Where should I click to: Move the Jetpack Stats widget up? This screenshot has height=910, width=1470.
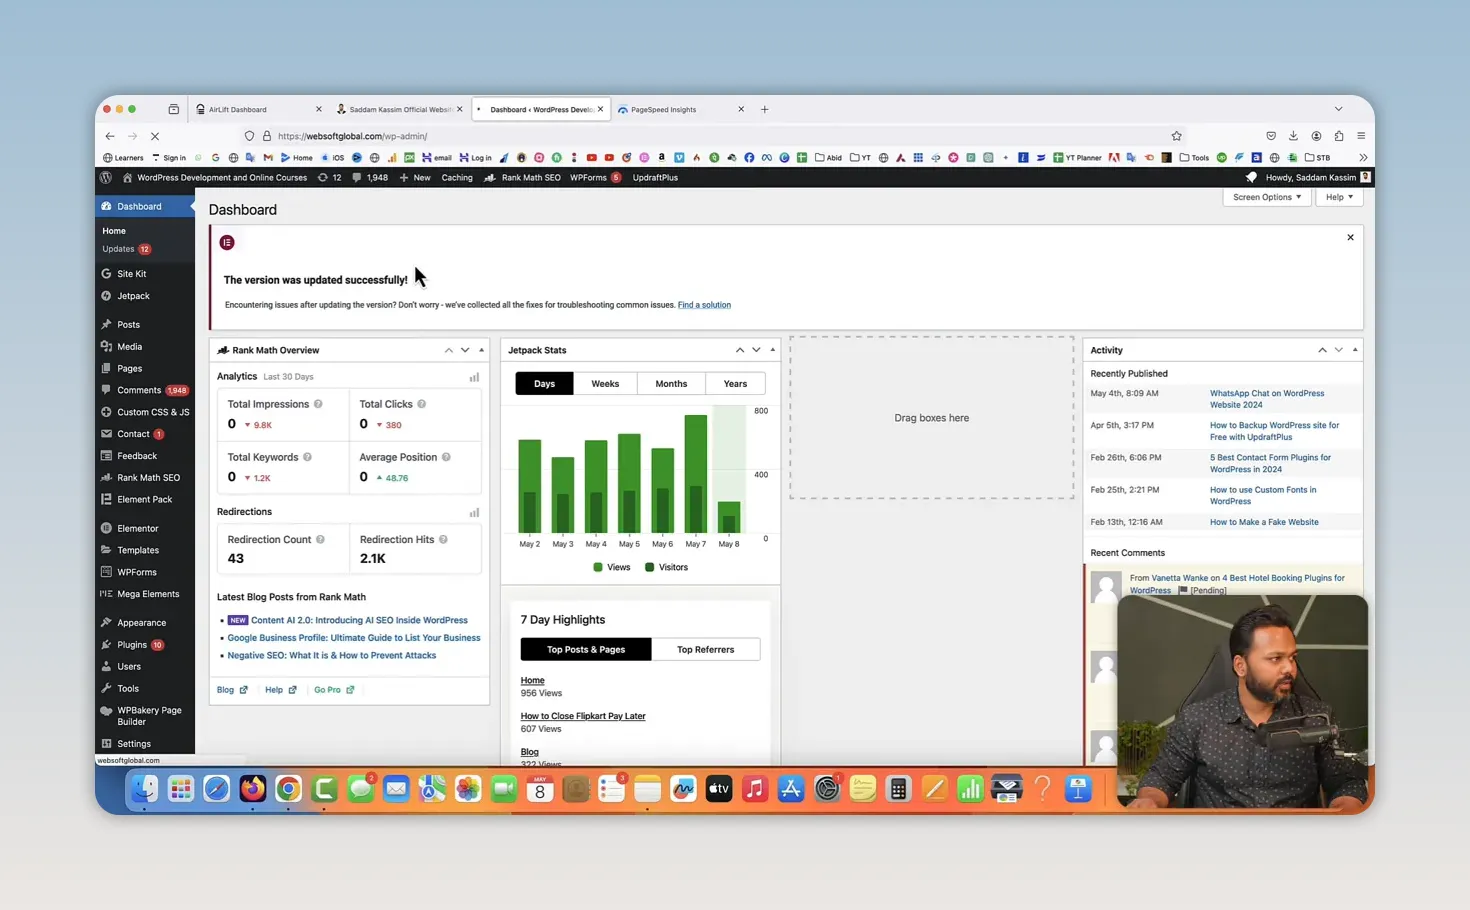pyautogui.click(x=739, y=351)
